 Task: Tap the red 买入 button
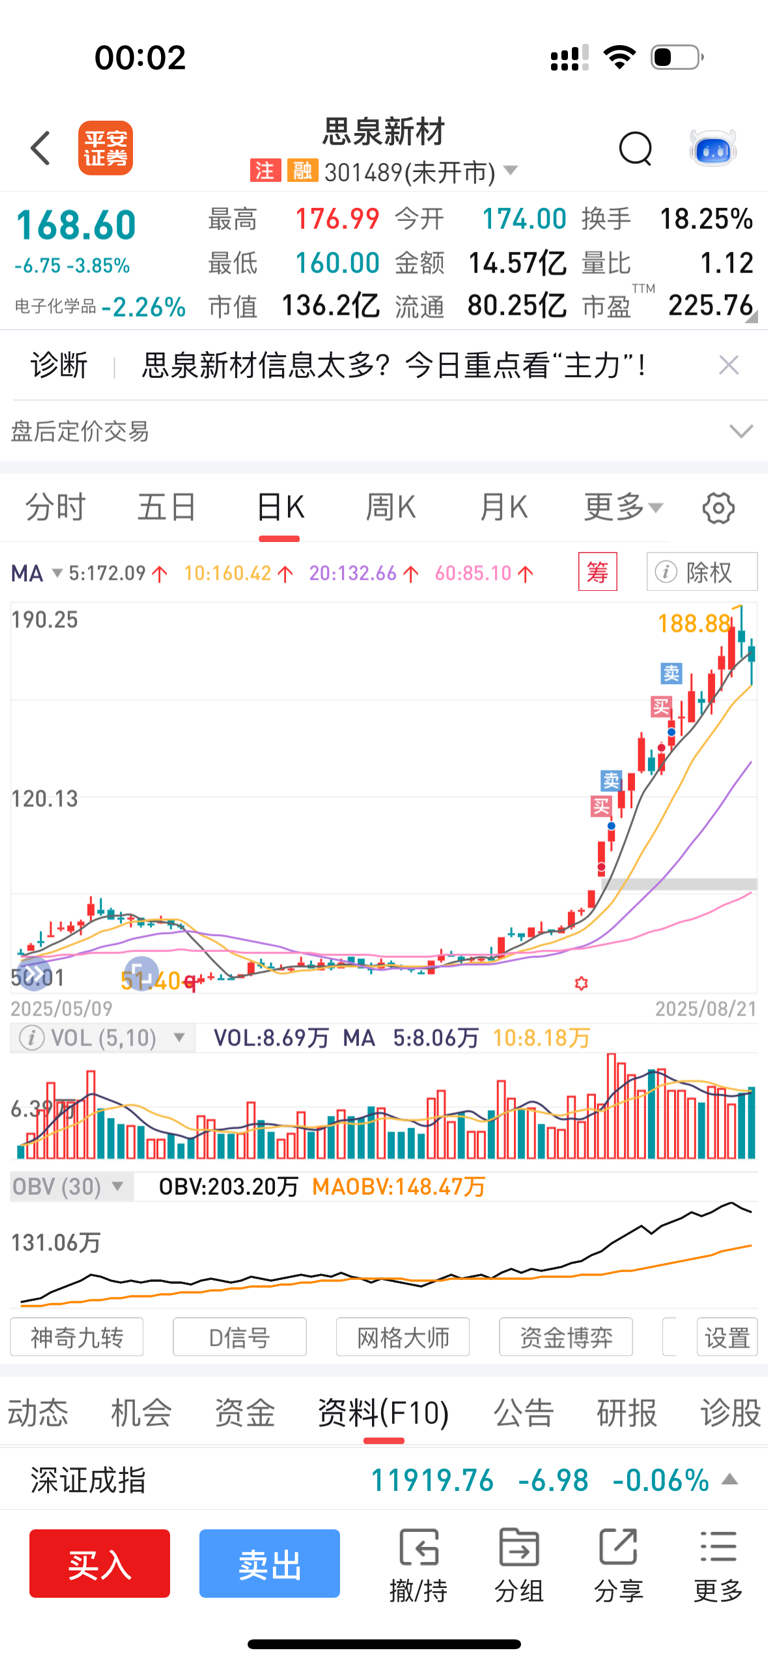[x=99, y=1564]
